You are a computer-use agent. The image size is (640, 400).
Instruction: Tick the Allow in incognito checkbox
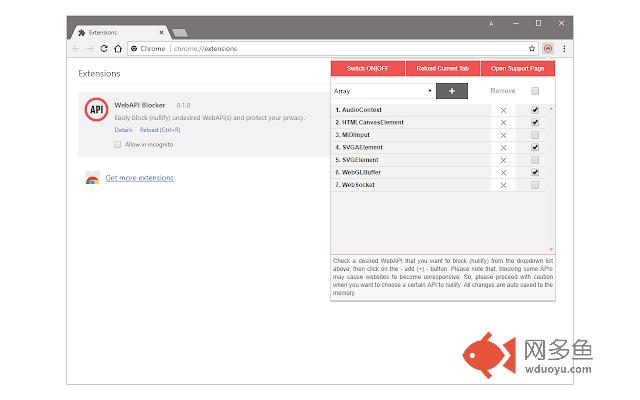(x=118, y=144)
